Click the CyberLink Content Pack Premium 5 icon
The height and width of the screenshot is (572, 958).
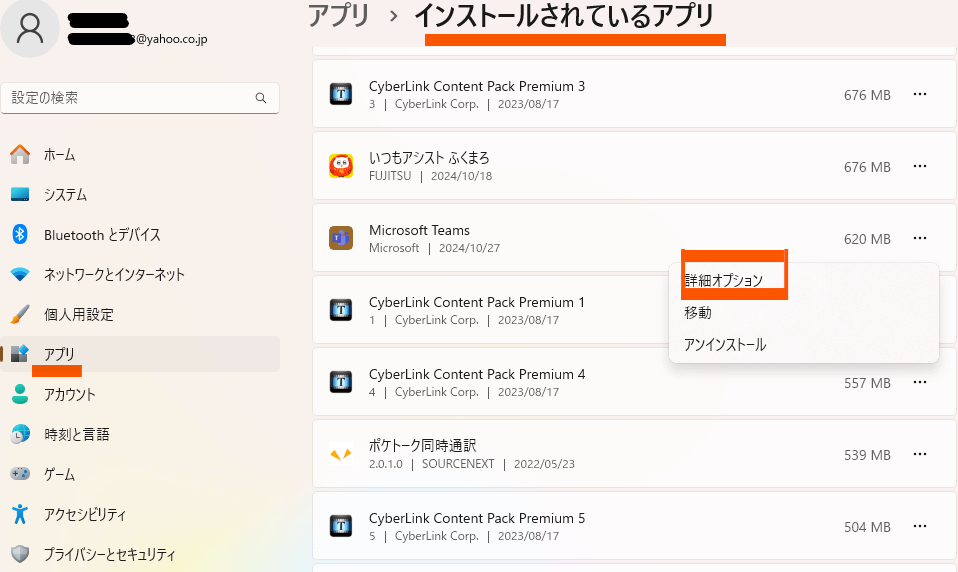(341, 526)
